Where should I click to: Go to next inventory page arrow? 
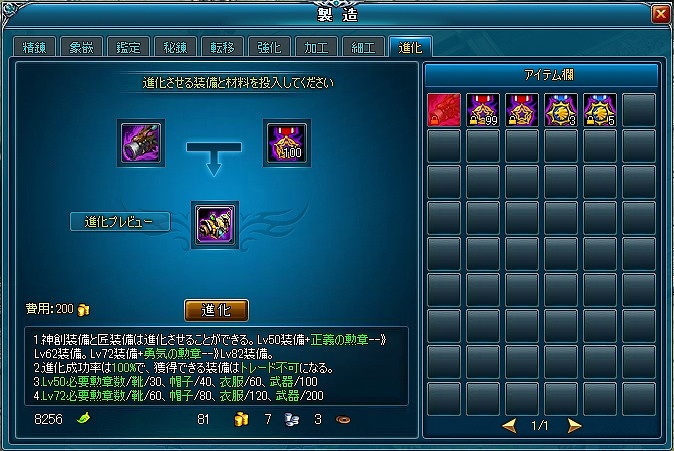pos(574,426)
